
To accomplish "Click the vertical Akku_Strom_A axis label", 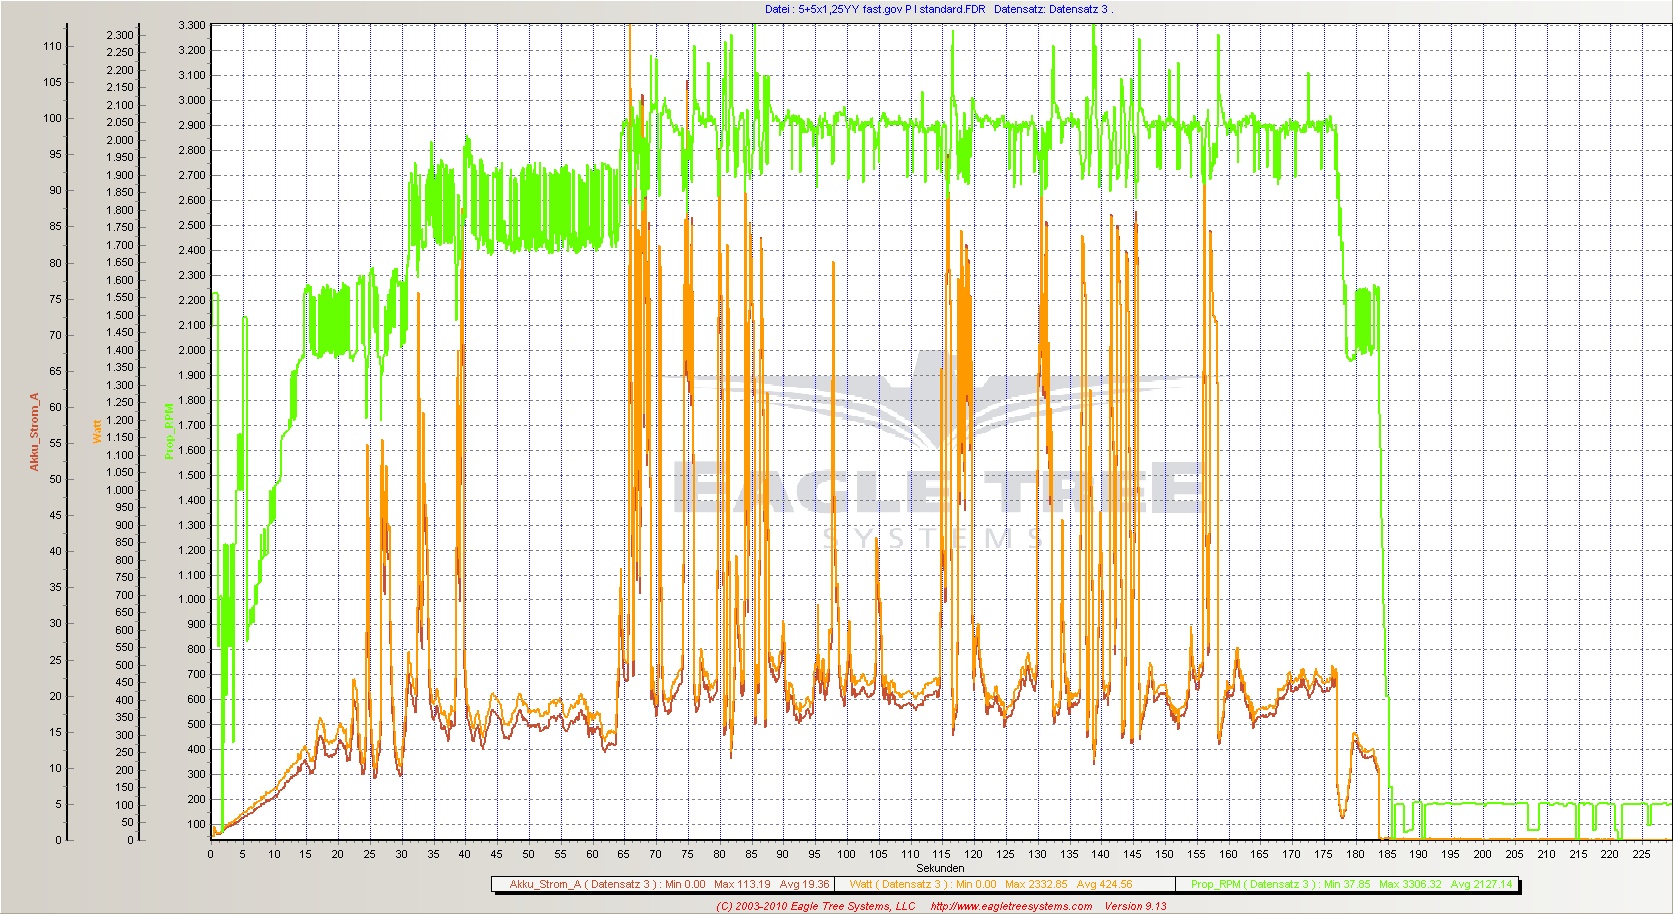I will pyautogui.click(x=33, y=432).
